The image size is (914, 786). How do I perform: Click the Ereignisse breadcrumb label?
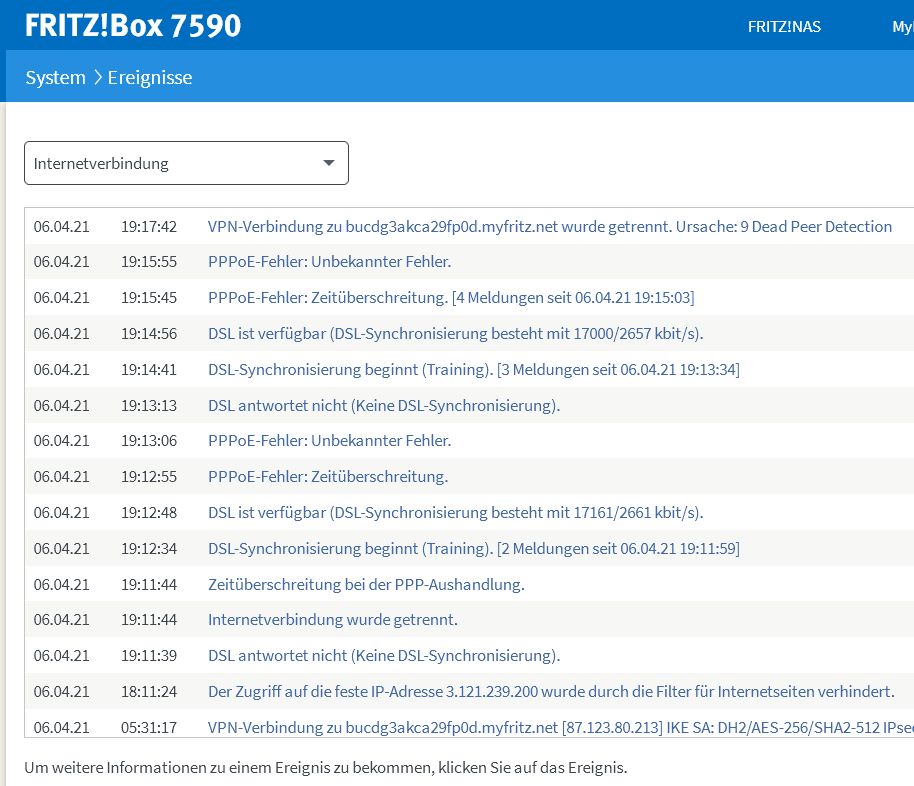coord(150,77)
